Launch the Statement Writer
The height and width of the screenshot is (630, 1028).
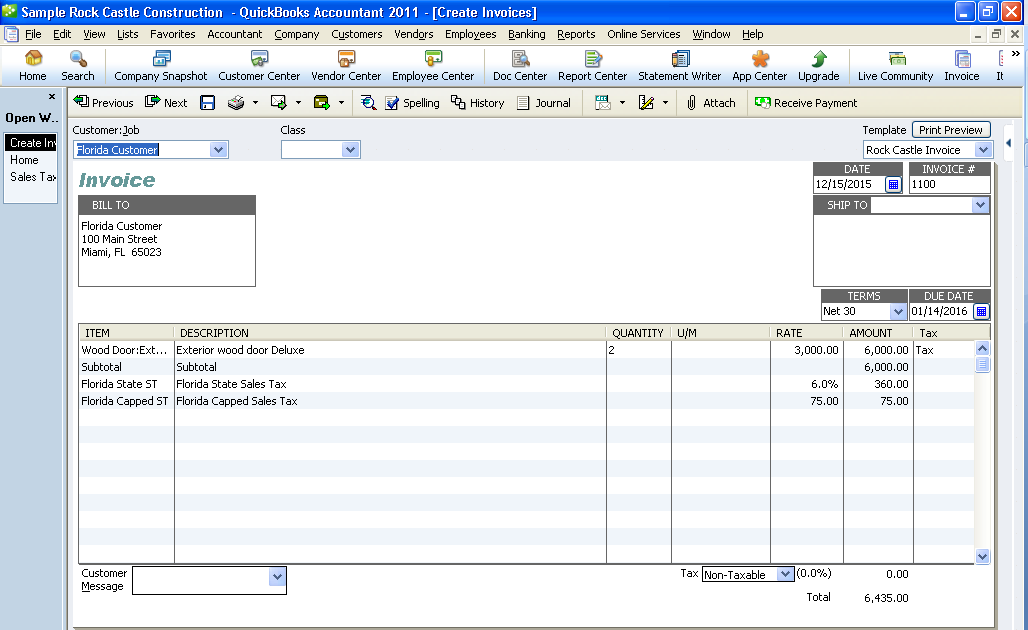(x=679, y=66)
